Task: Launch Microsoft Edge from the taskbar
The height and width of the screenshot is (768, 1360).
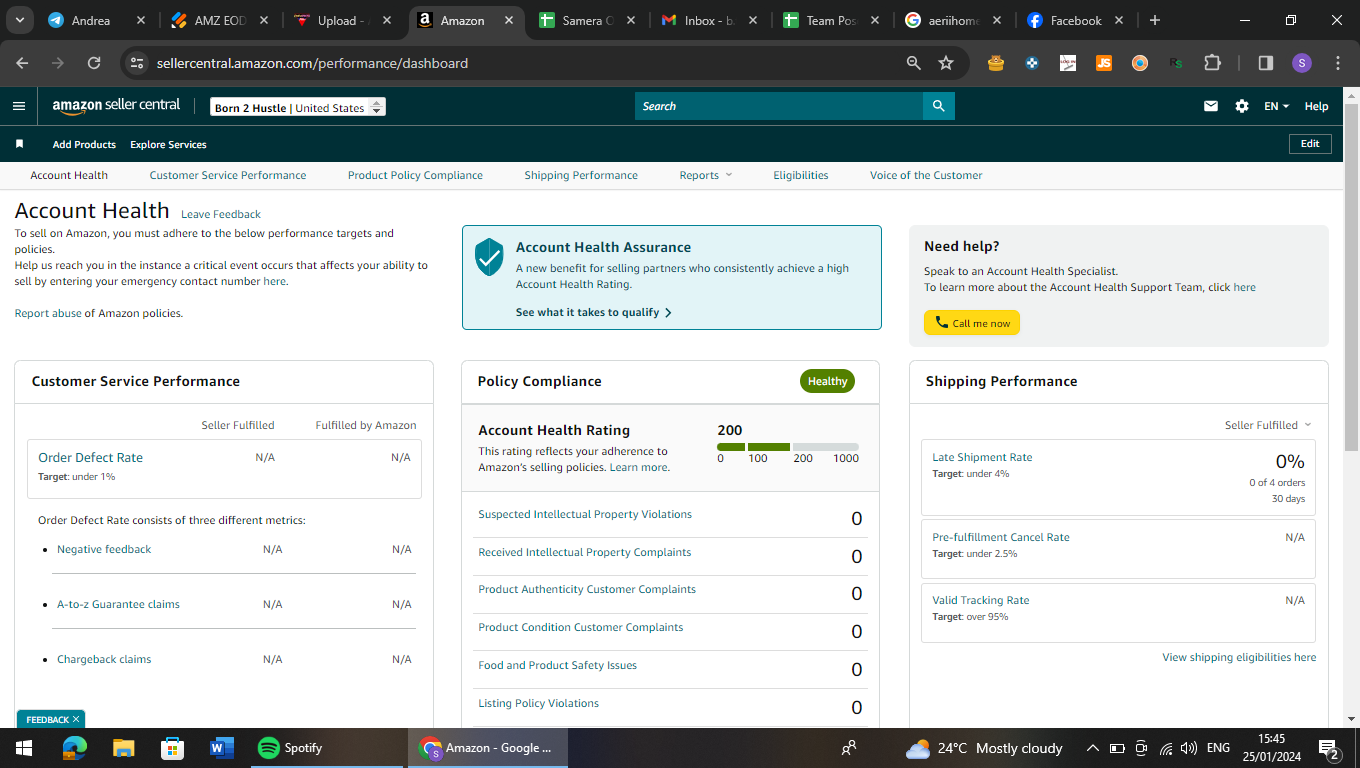Action: [75, 748]
